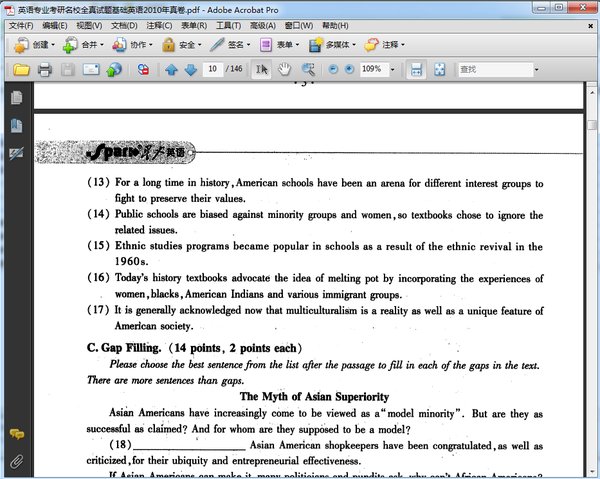Open the Comments panel in sidebar
The image size is (600, 479).
(16, 434)
